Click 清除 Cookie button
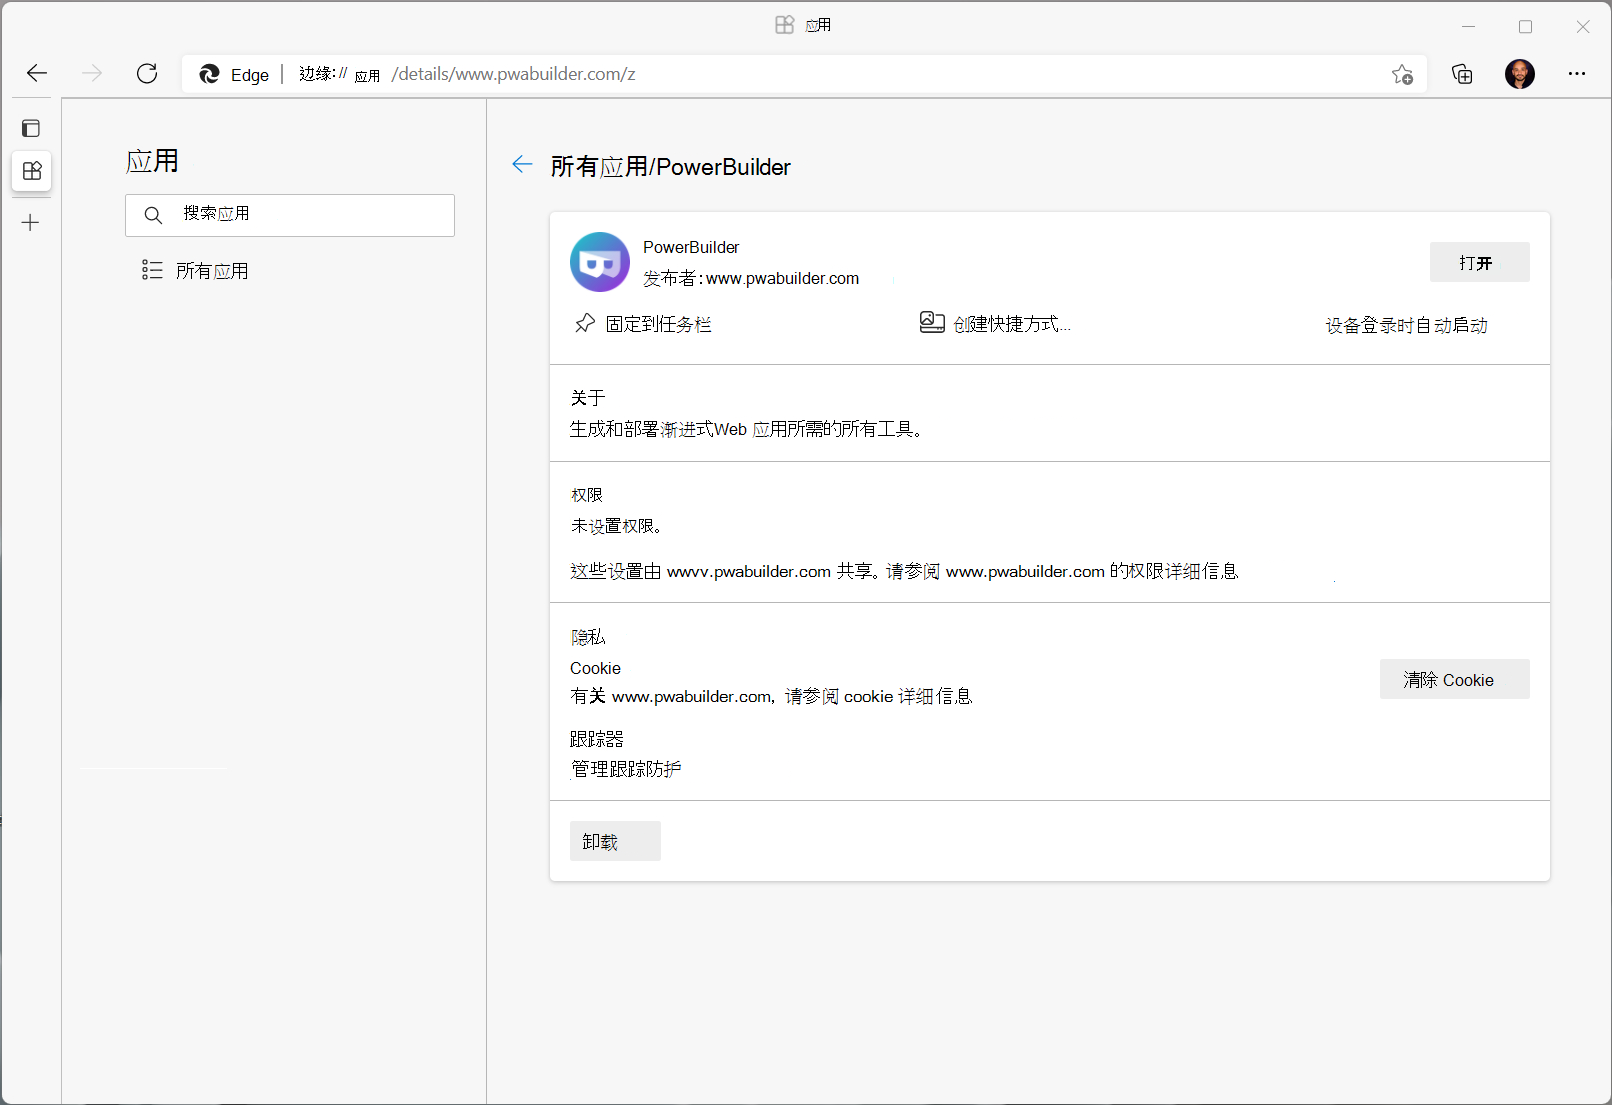1612x1105 pixels. (x=1454, y=679)
